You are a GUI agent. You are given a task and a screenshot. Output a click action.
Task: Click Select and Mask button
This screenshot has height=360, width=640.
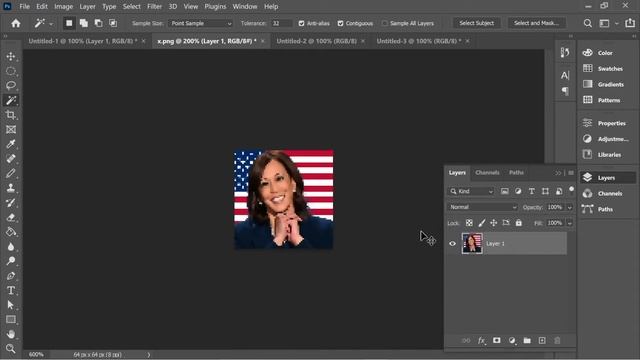coord(536,23)
